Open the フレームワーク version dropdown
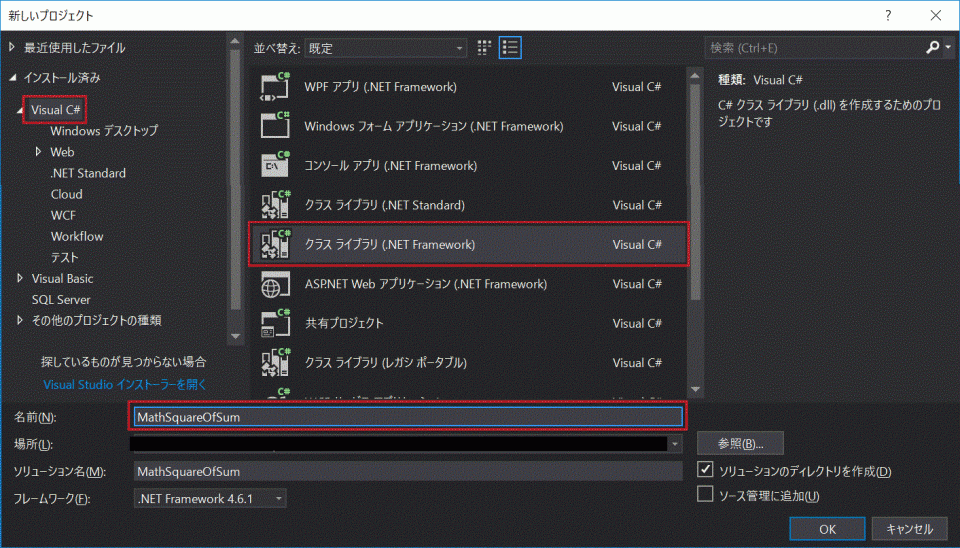Image resolution: width=960 pixels, height=548 pixels. [210, 498]
